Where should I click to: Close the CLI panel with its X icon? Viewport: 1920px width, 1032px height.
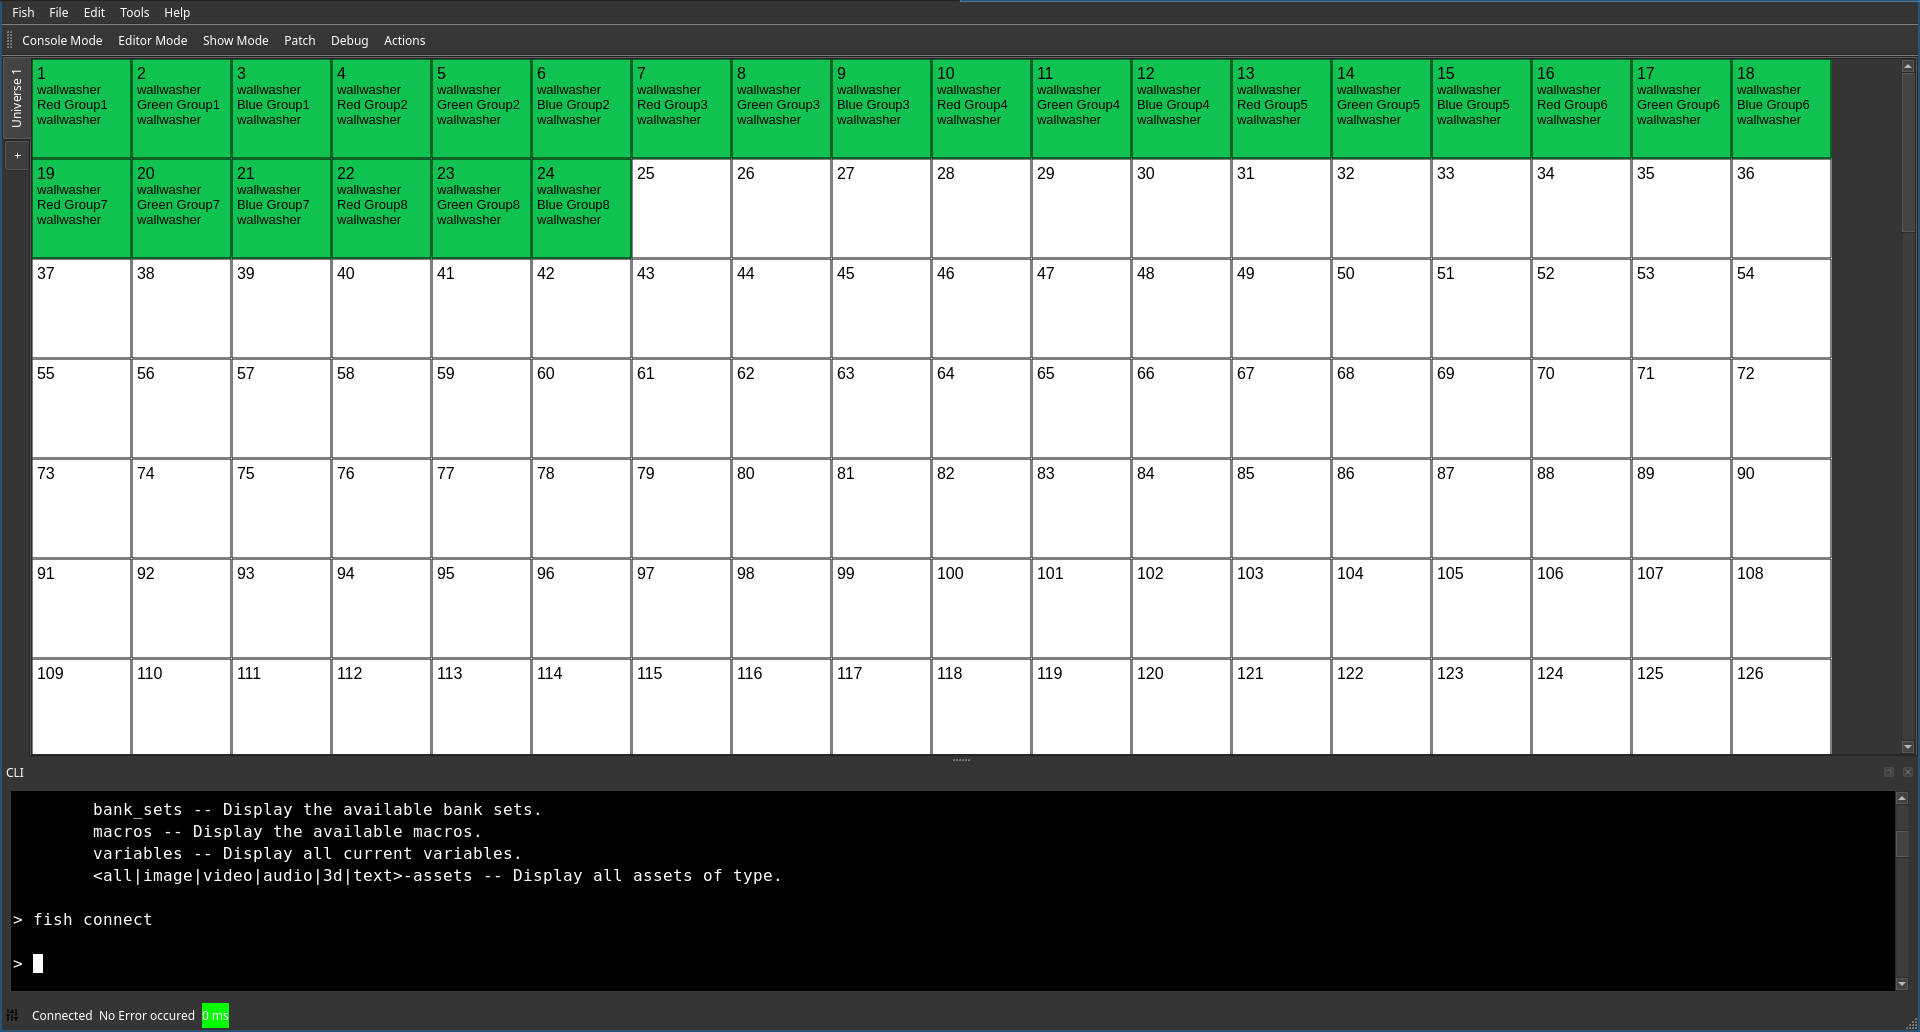[1906, 772]
